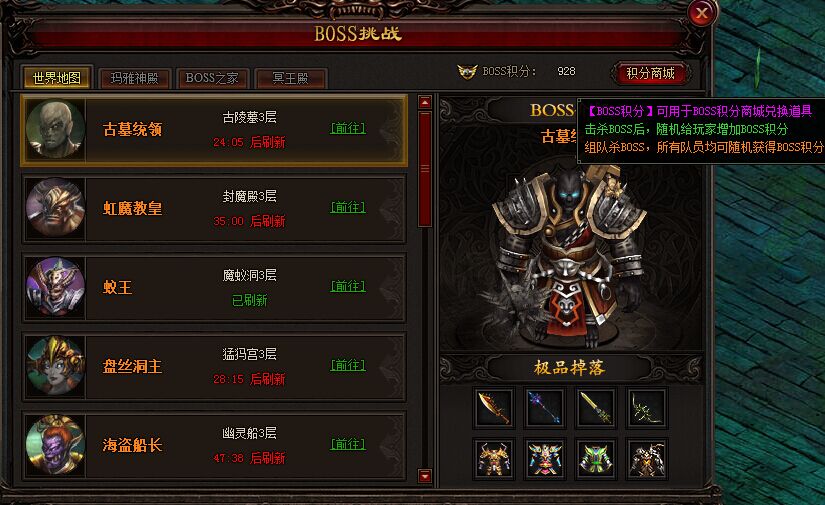Select the dark spiked armor drop icon
The width and height of the screenshot is (825, 505).
point(647,459)
